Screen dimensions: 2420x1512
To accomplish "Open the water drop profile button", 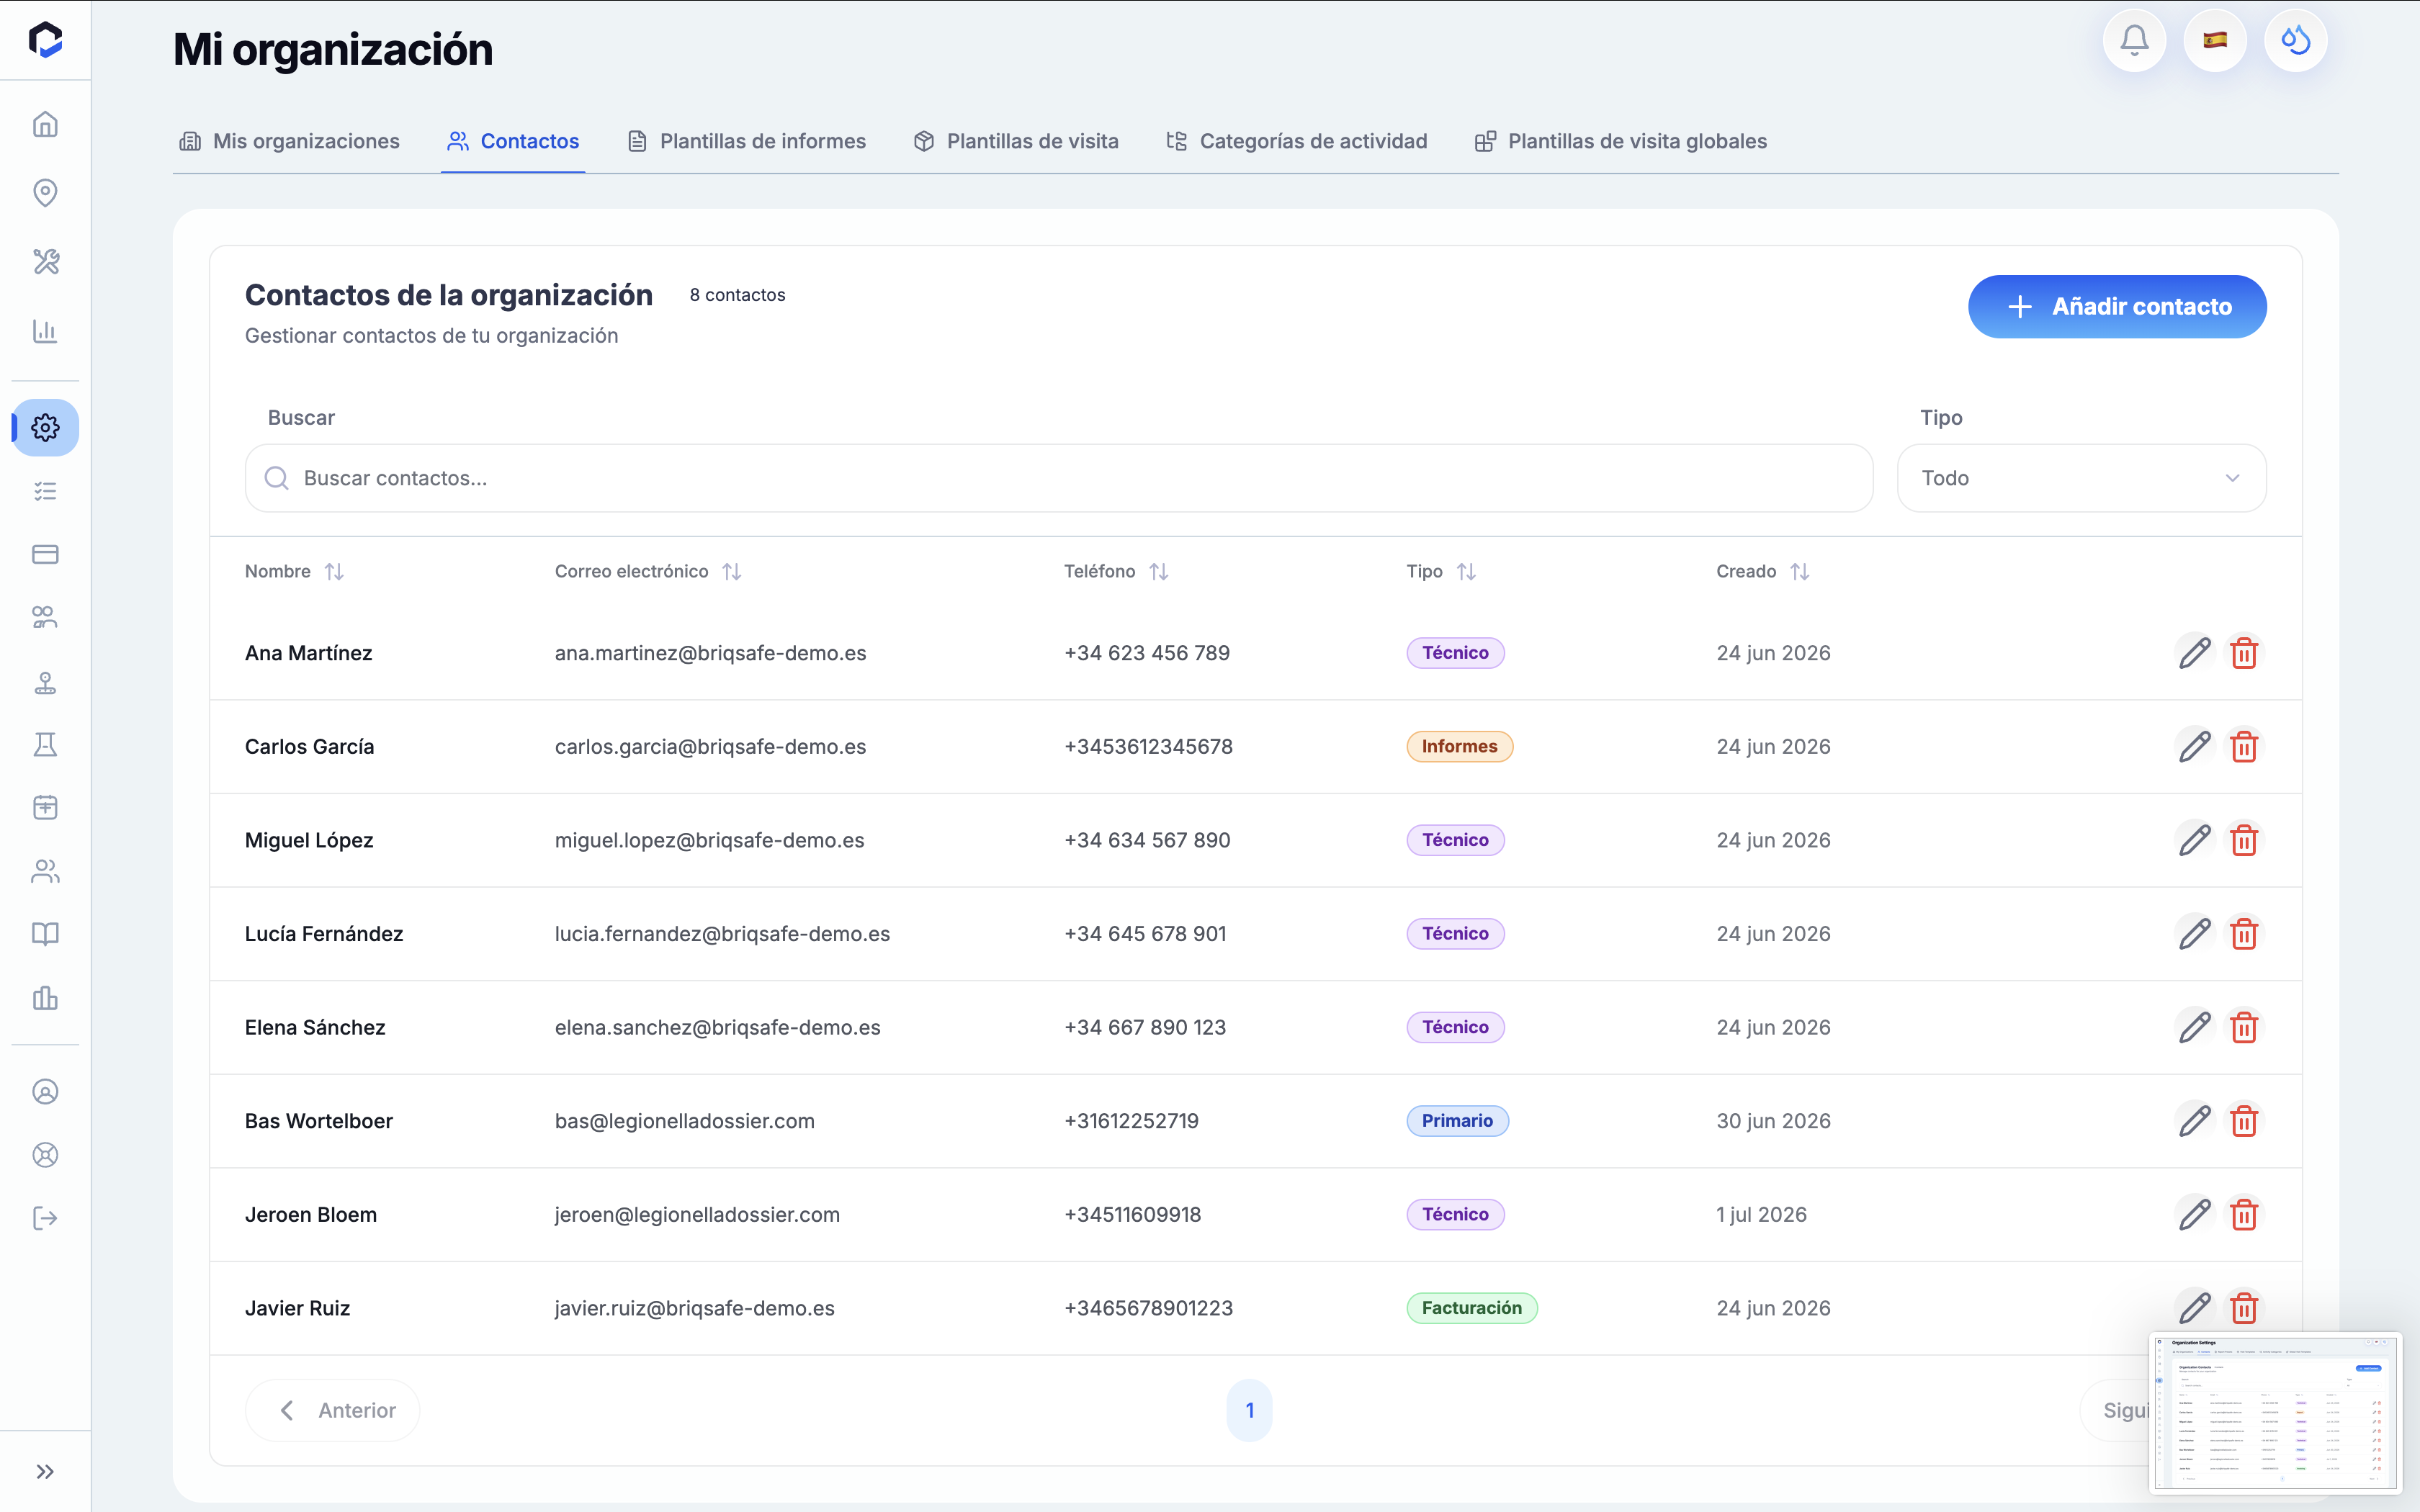I will [2295, 41].
